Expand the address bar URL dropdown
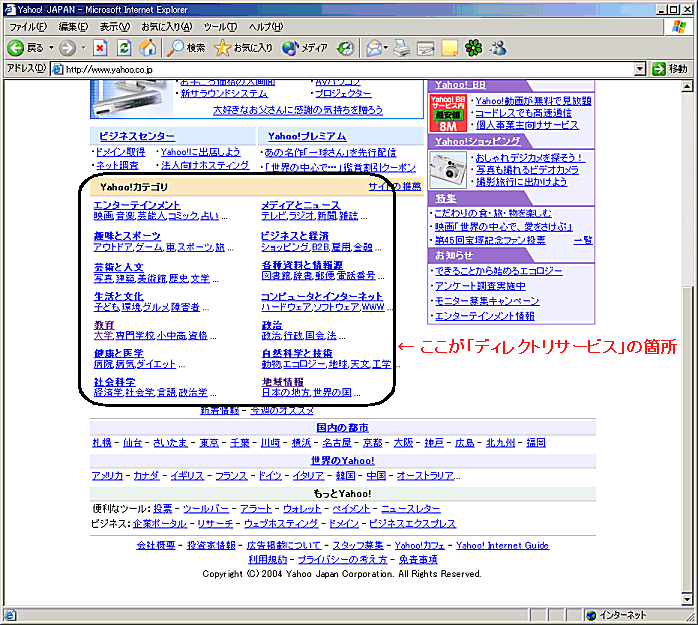Viewport: 698px width, 625px height. click(640, 69)
